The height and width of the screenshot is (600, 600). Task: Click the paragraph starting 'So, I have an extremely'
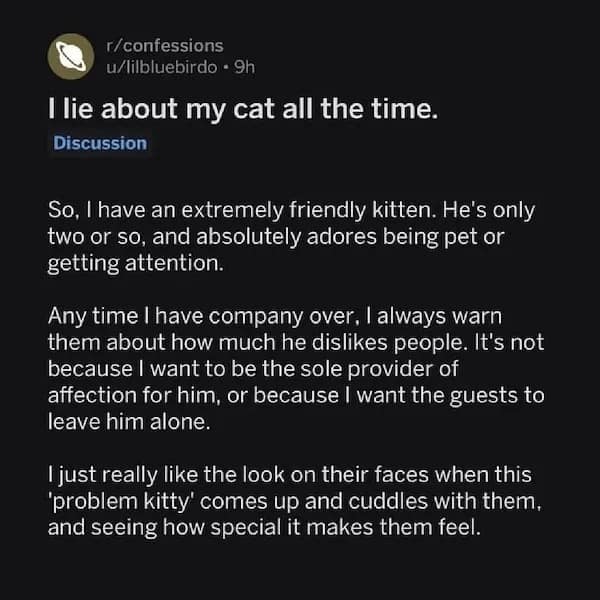290,234
